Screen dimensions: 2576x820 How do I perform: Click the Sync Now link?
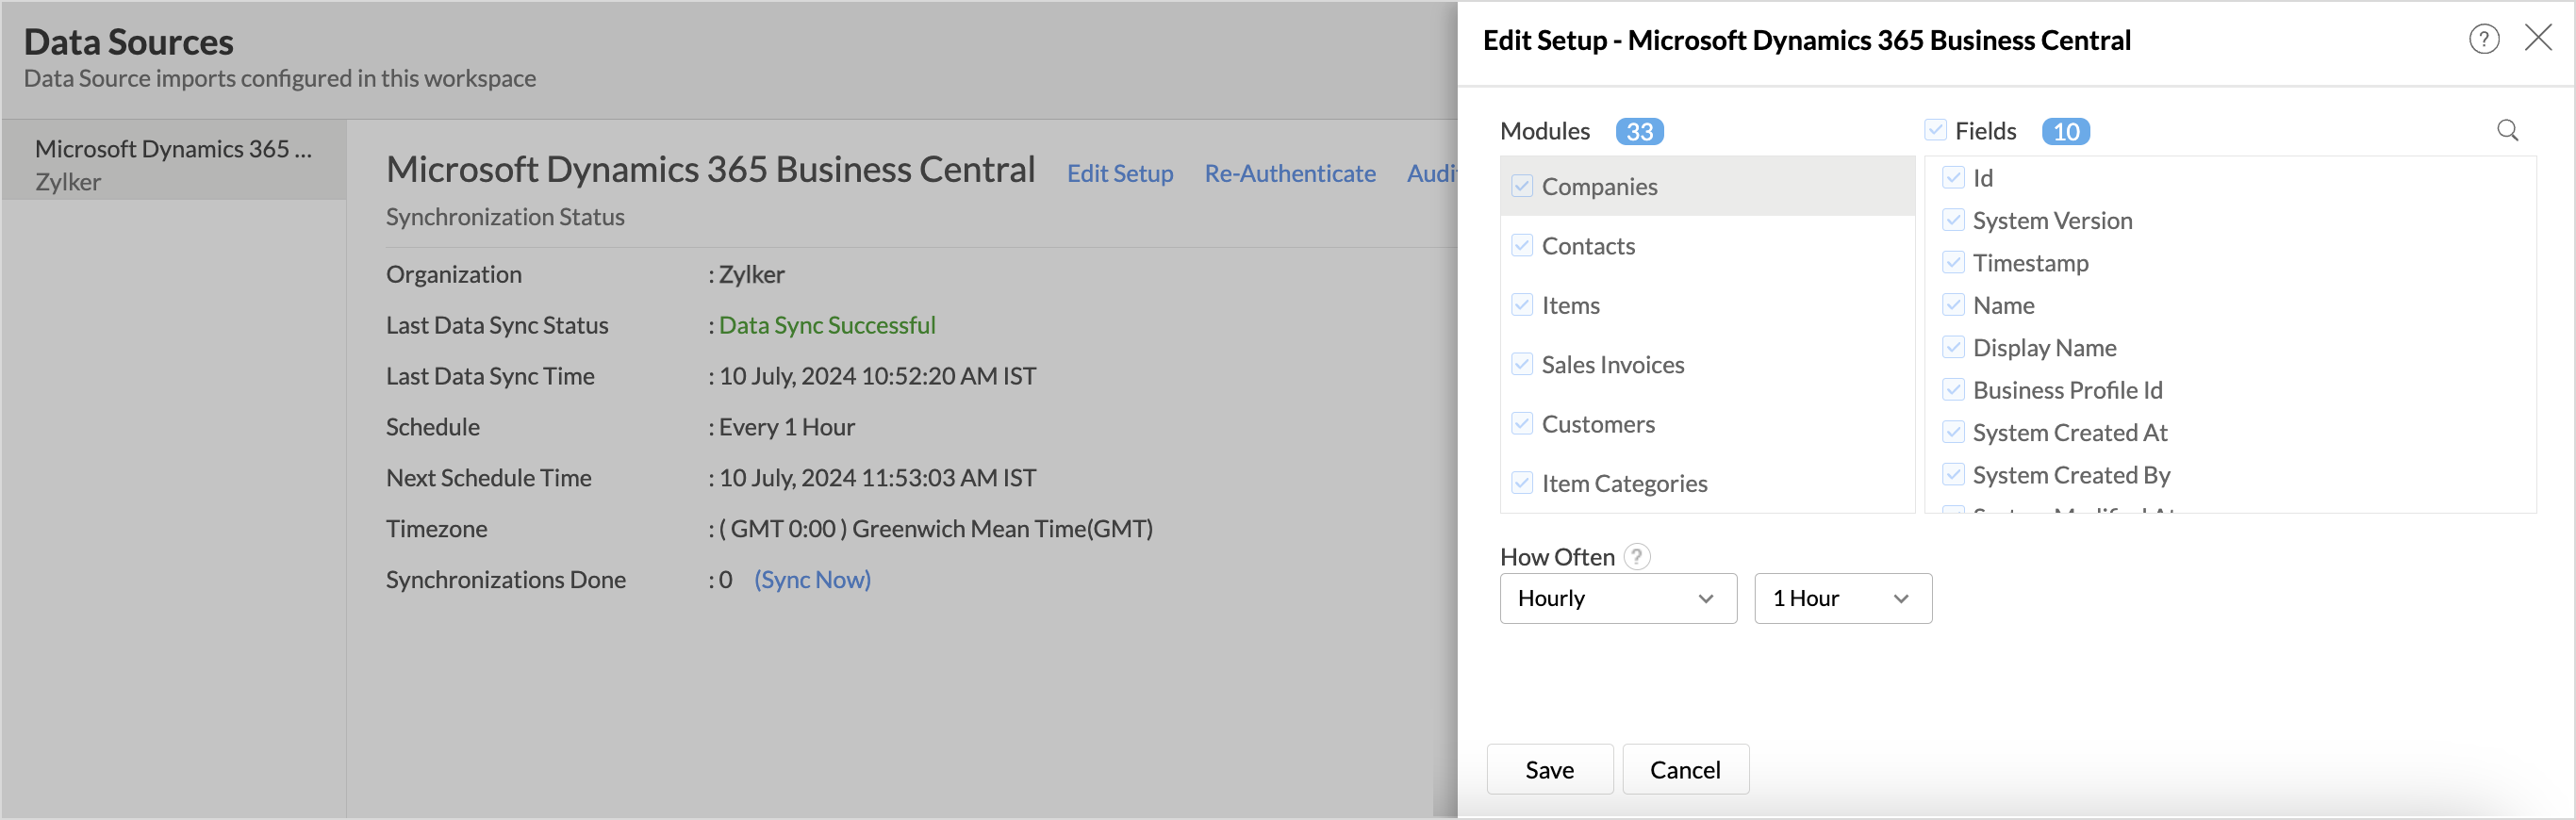click(x=812, y=579)
